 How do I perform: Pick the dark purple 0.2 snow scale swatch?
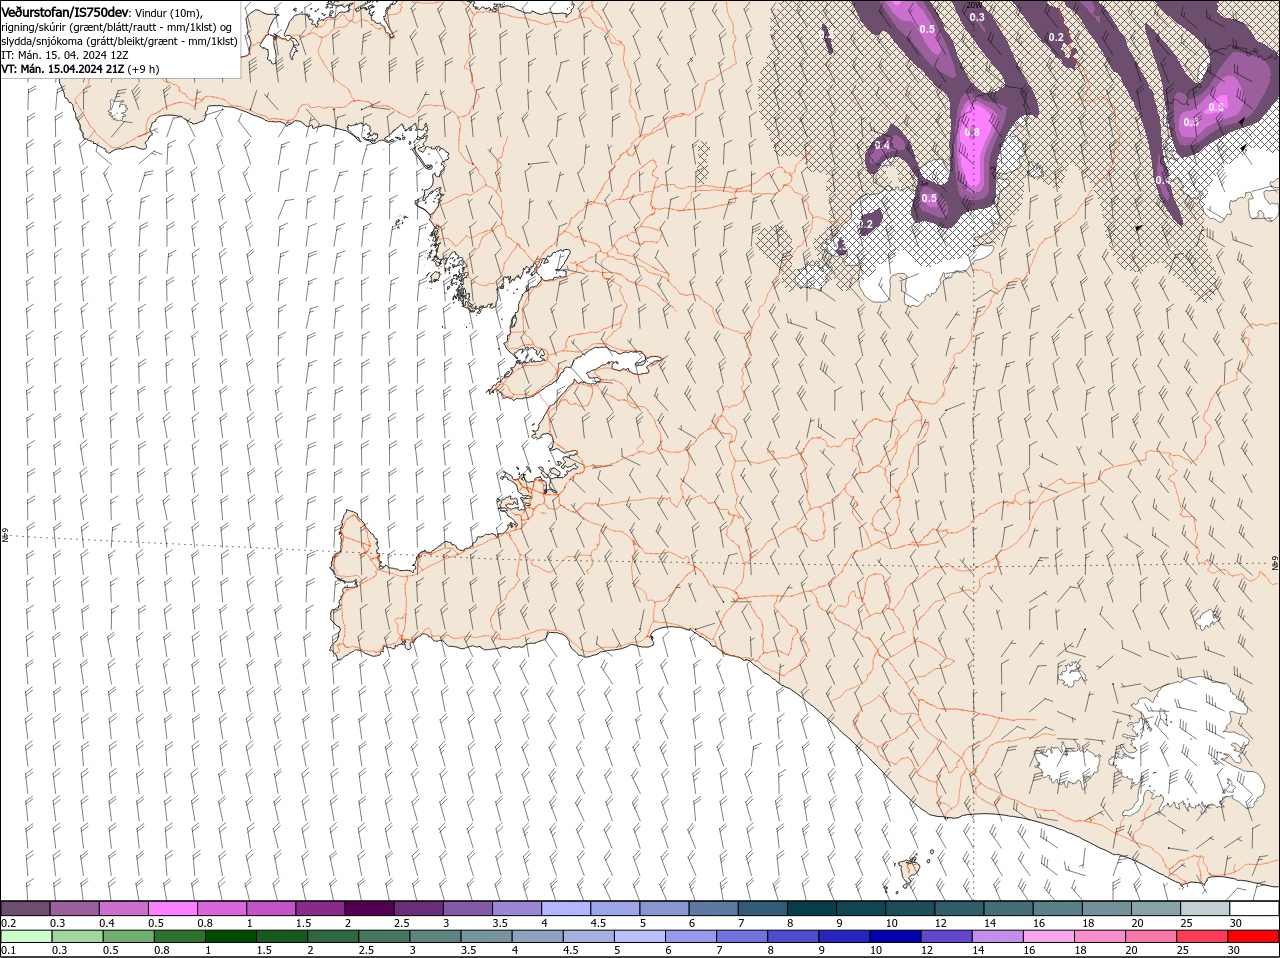coord(25,908)
